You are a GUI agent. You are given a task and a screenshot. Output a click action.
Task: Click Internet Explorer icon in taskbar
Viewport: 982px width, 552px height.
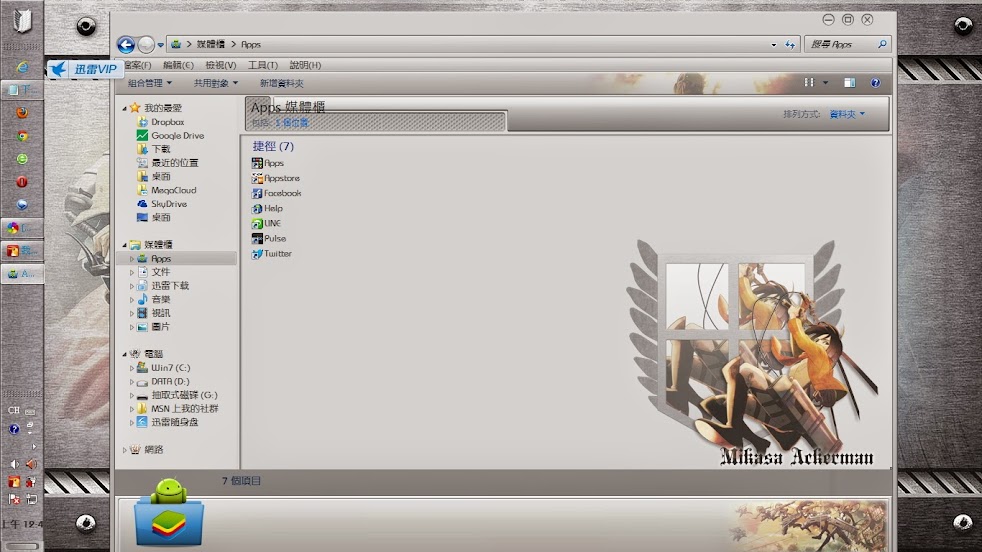[x=22, y=66]
